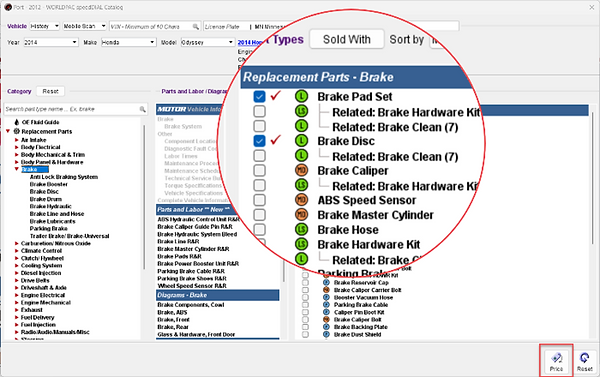This screenshot has width=600, height=377.
Task: Click the License Plate input field
Action: click(x=226, y=26)
